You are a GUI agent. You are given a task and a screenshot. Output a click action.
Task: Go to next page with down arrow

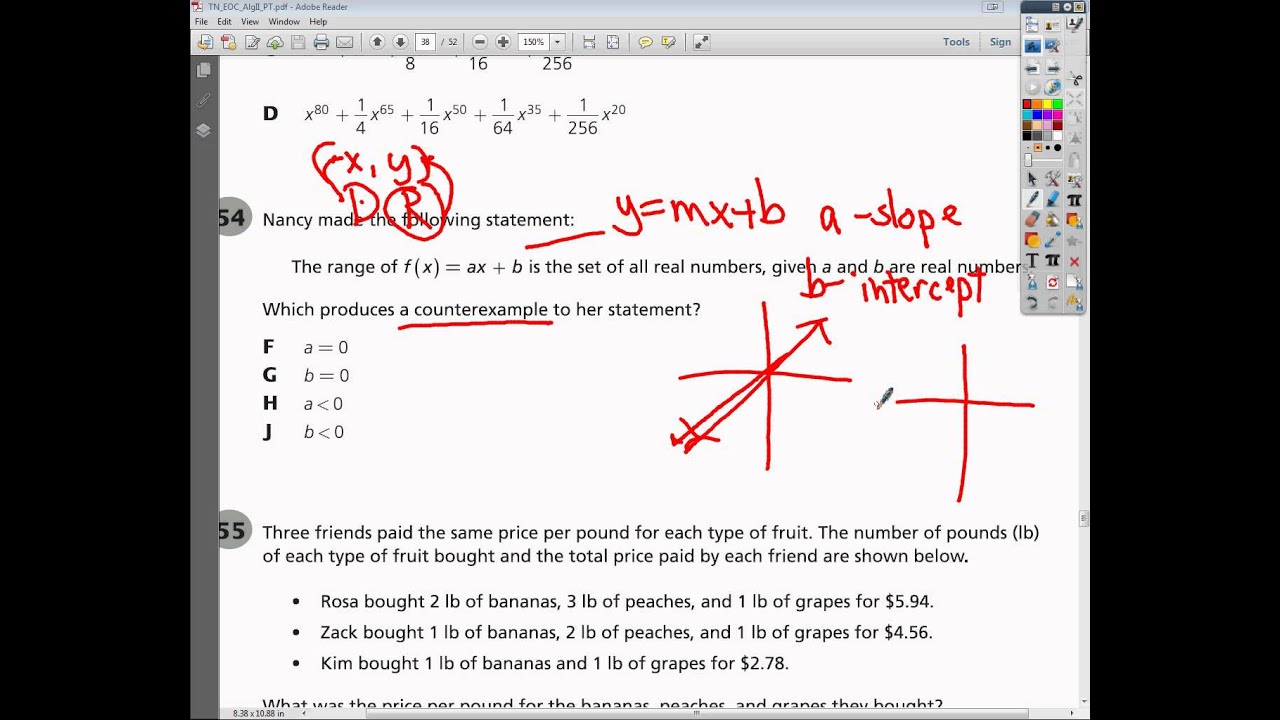(400, 42)
